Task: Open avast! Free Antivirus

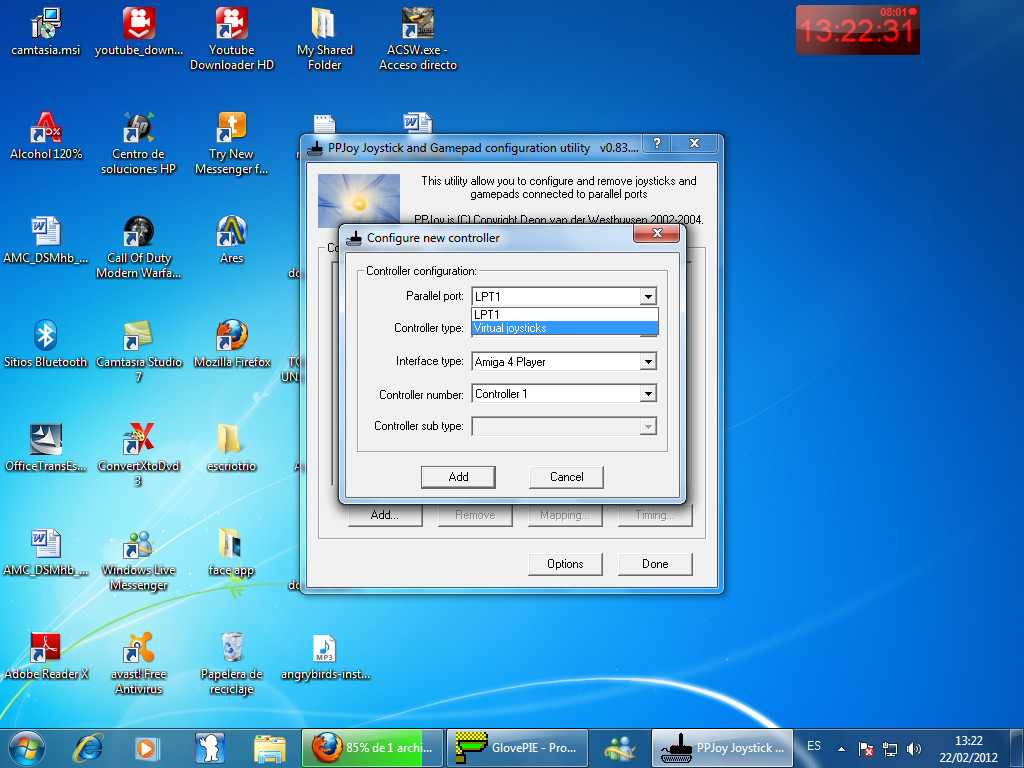Action: tap(137, 645)
